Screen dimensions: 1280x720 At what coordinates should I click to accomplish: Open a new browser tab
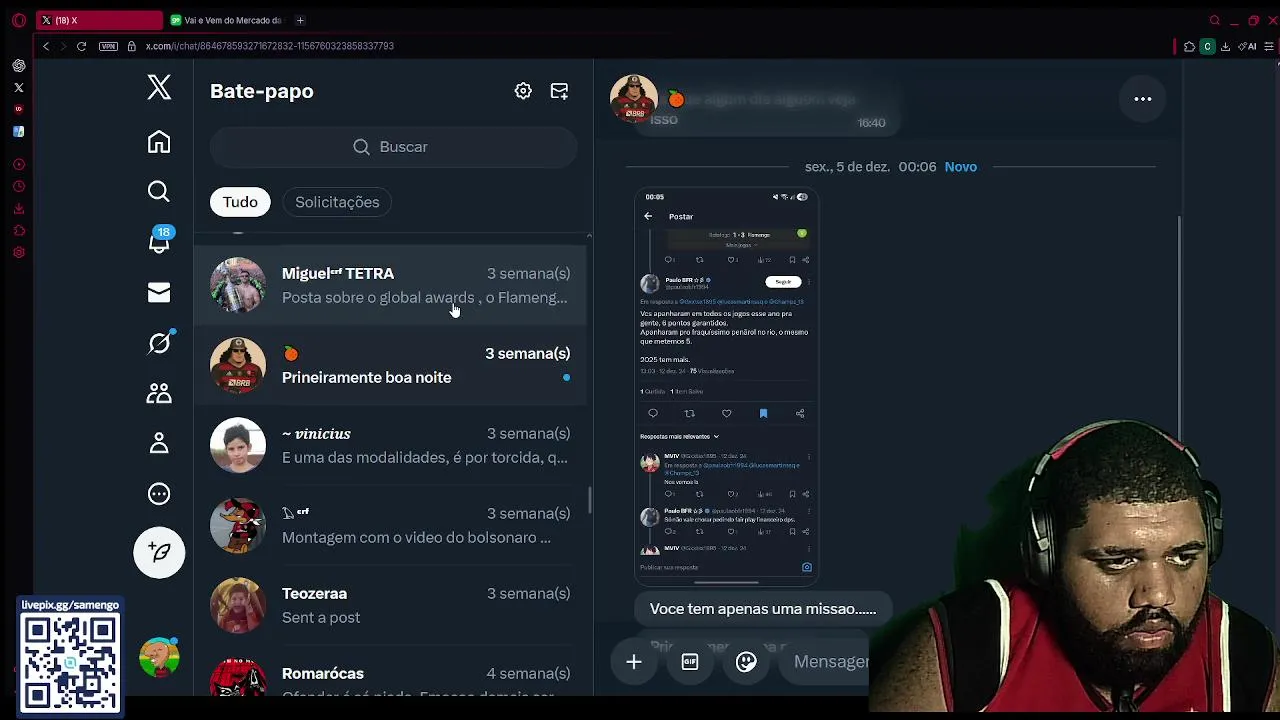click(x=300, y=20)
